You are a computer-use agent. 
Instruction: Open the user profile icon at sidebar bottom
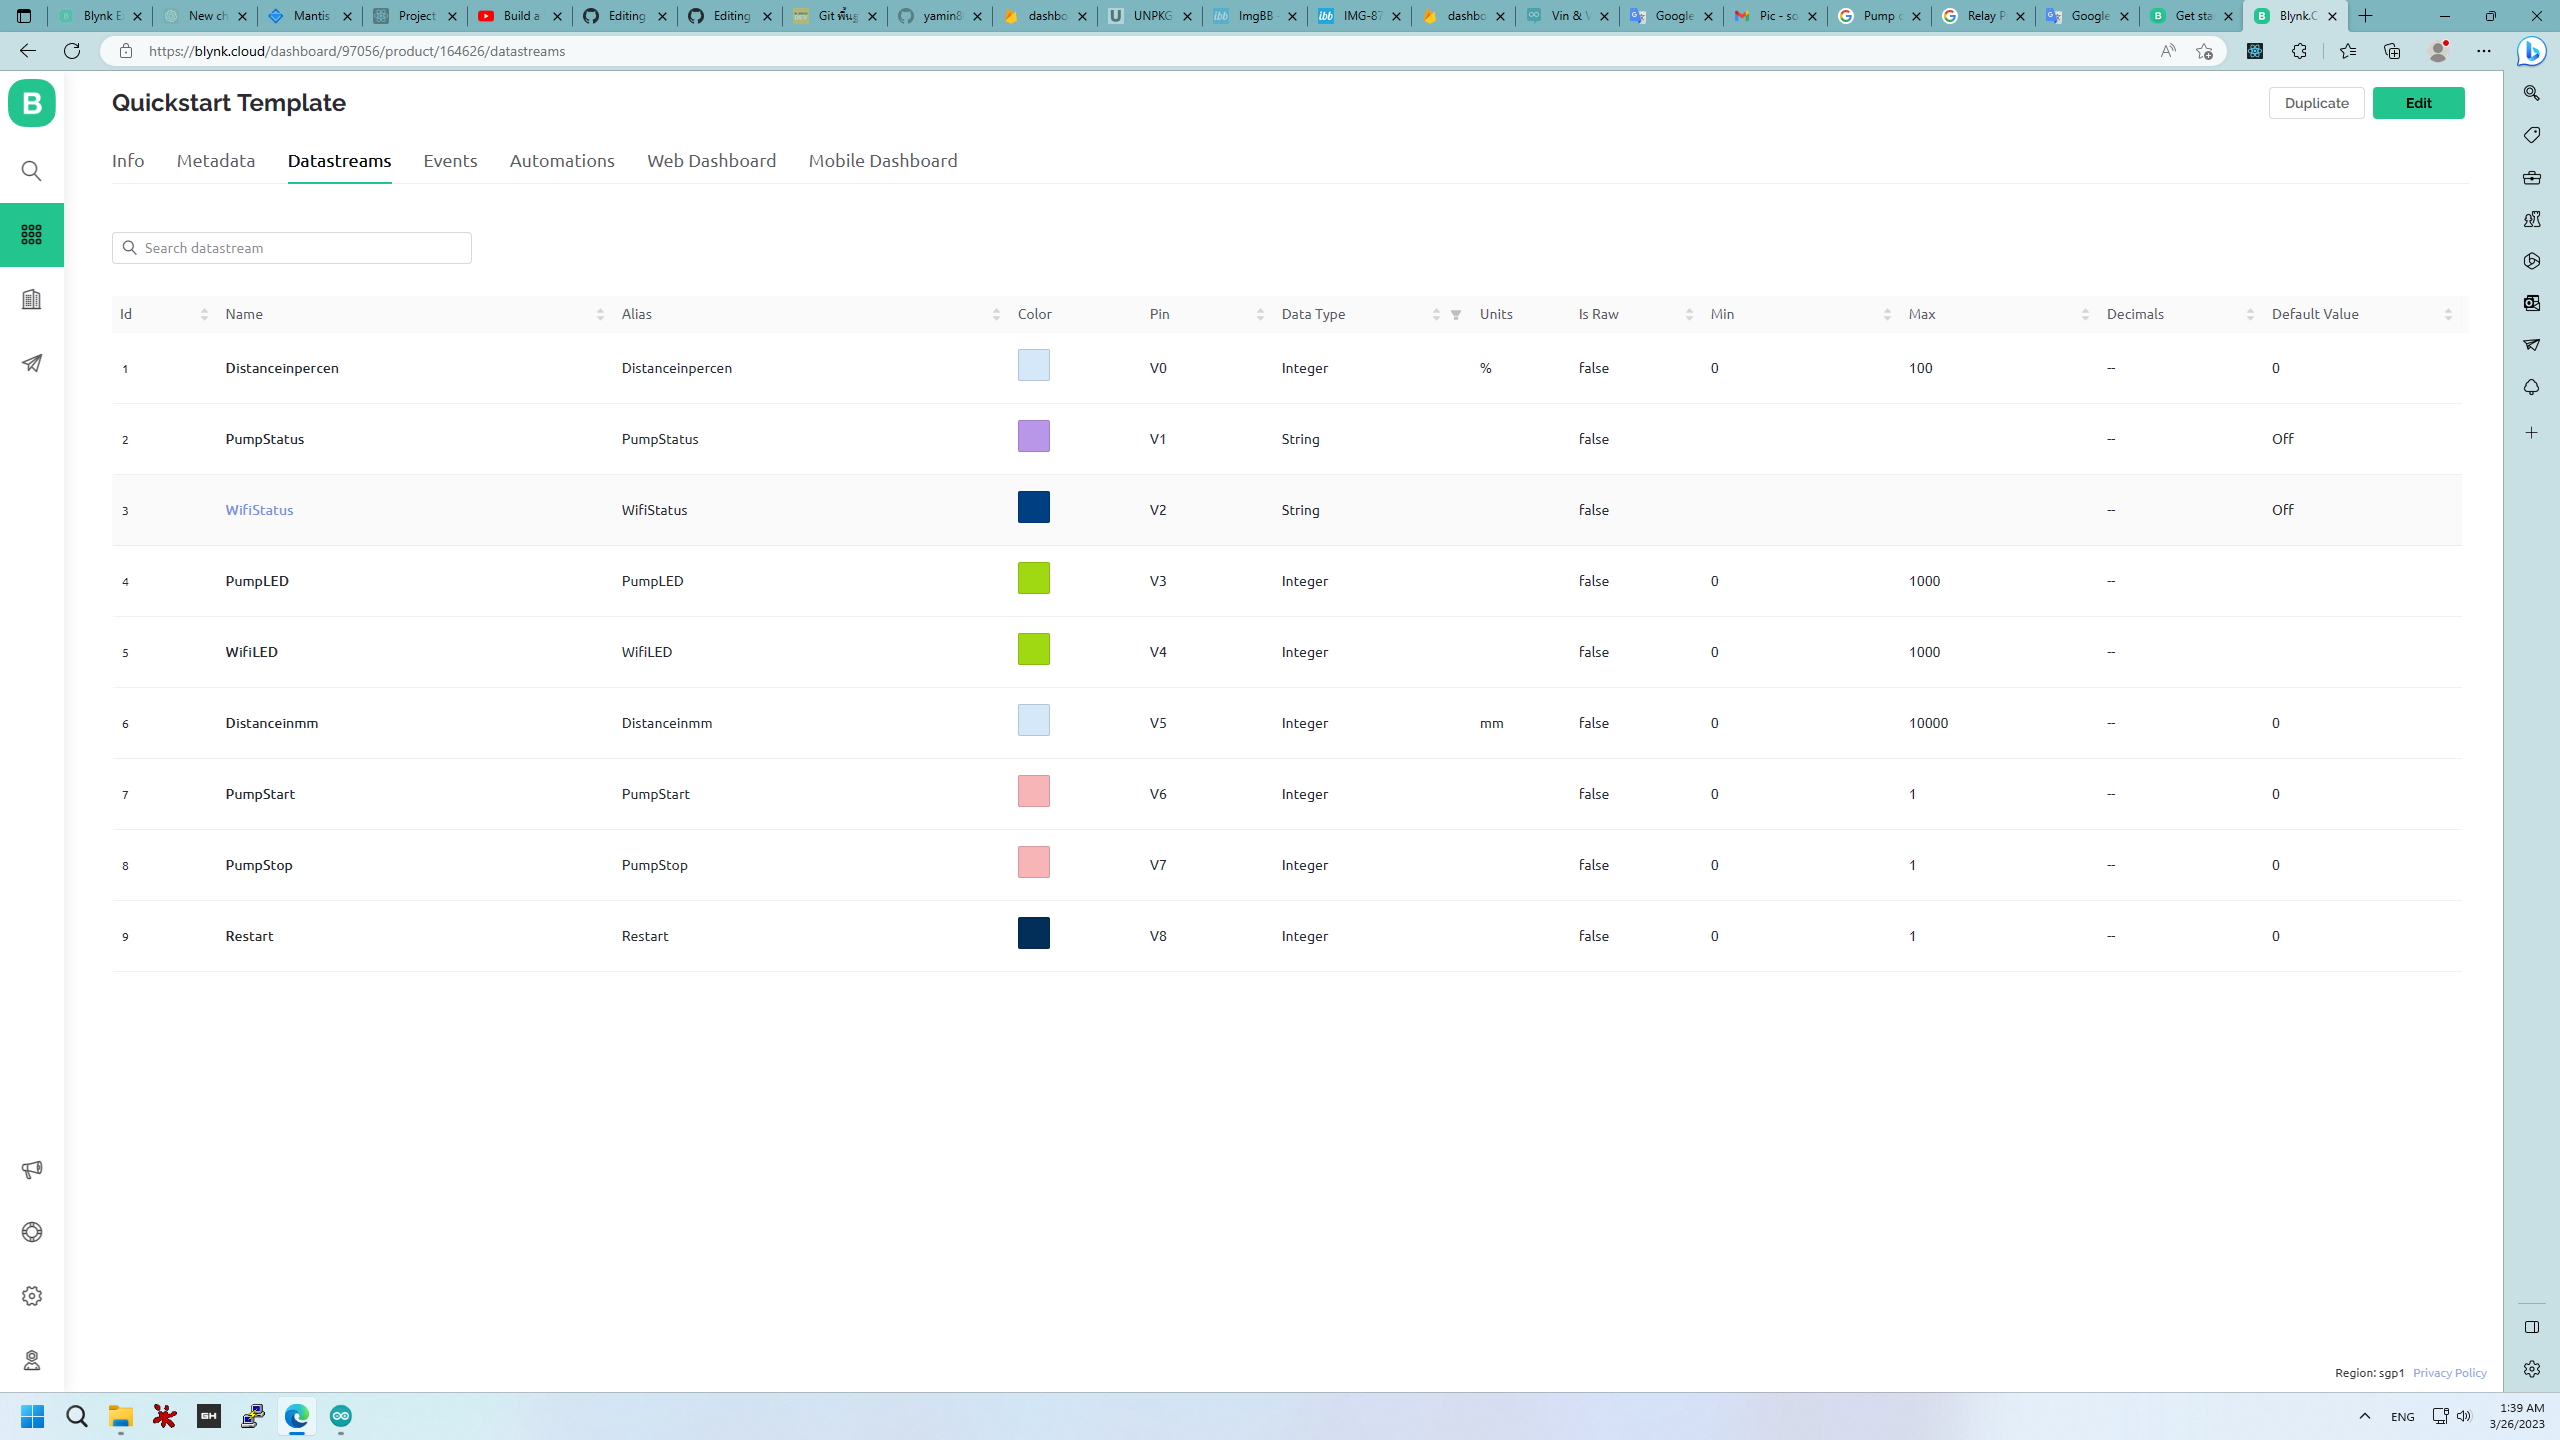pos(32,1360)
